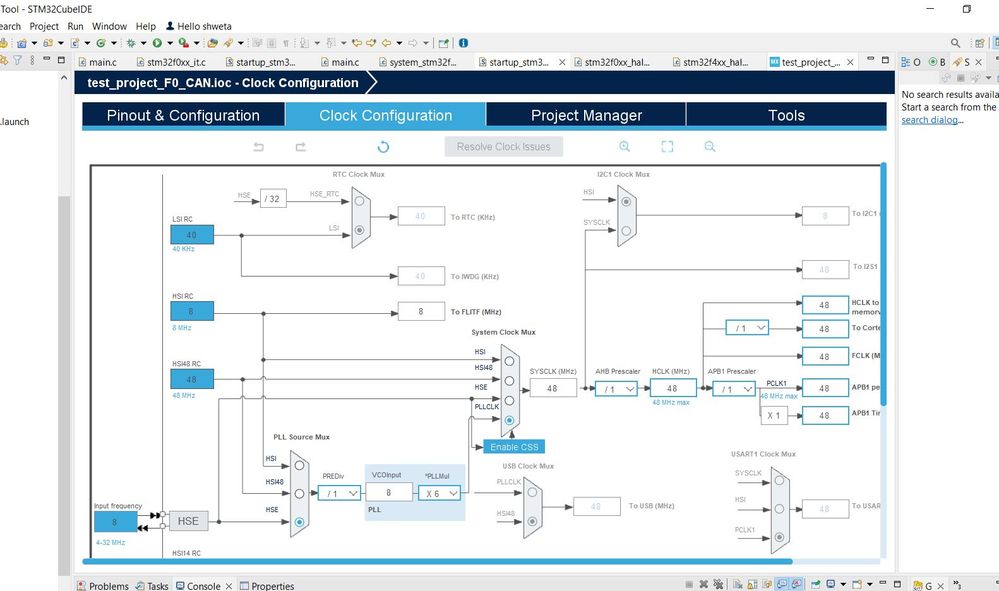Open the APB1 Prescaler dropdown
The height and width of the screenshot is (591, 999).
[x=734, y=388]
